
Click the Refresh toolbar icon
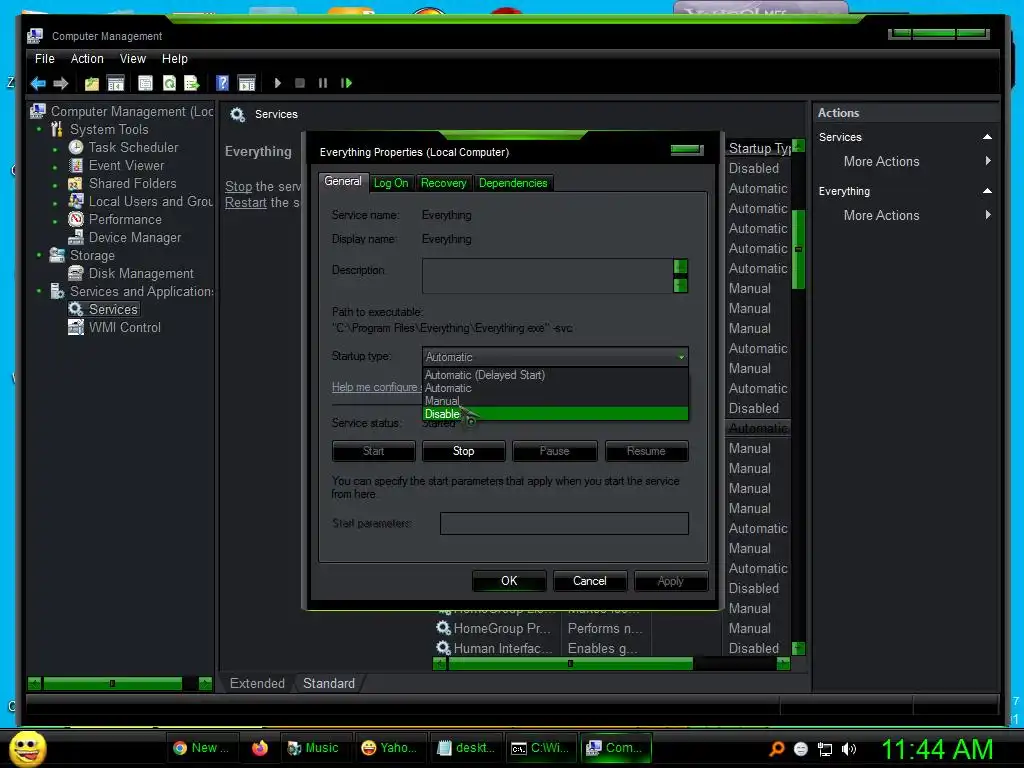tap(169, 83)
